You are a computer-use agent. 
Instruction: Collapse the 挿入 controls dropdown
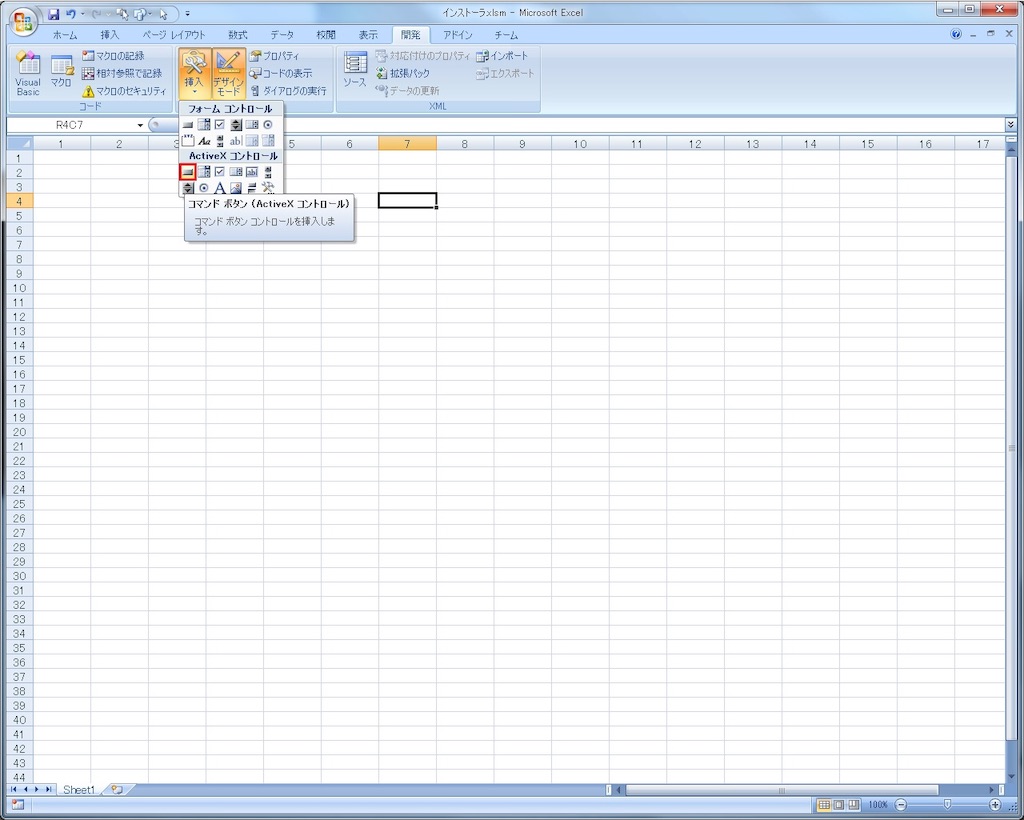coord(195,73)
